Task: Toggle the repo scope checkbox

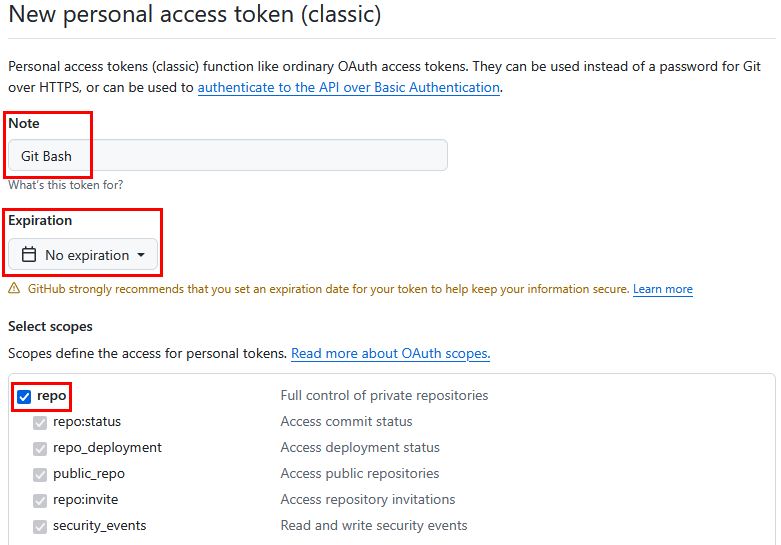Action: coord(24,396)
